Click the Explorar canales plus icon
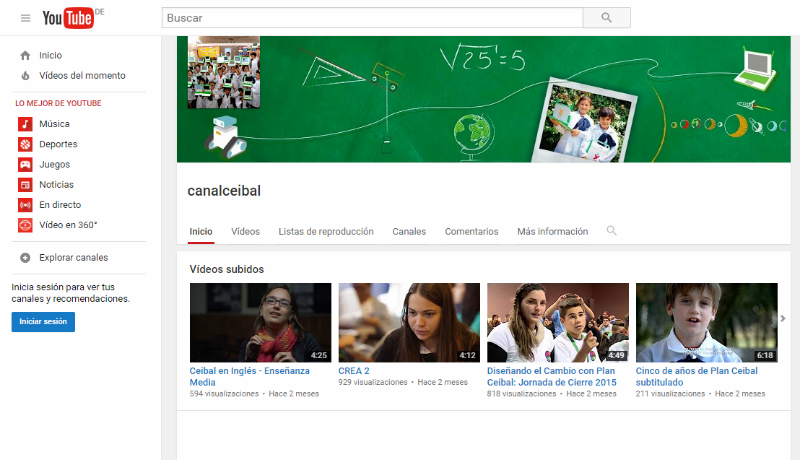800x460 pixels. coord(25,258)
